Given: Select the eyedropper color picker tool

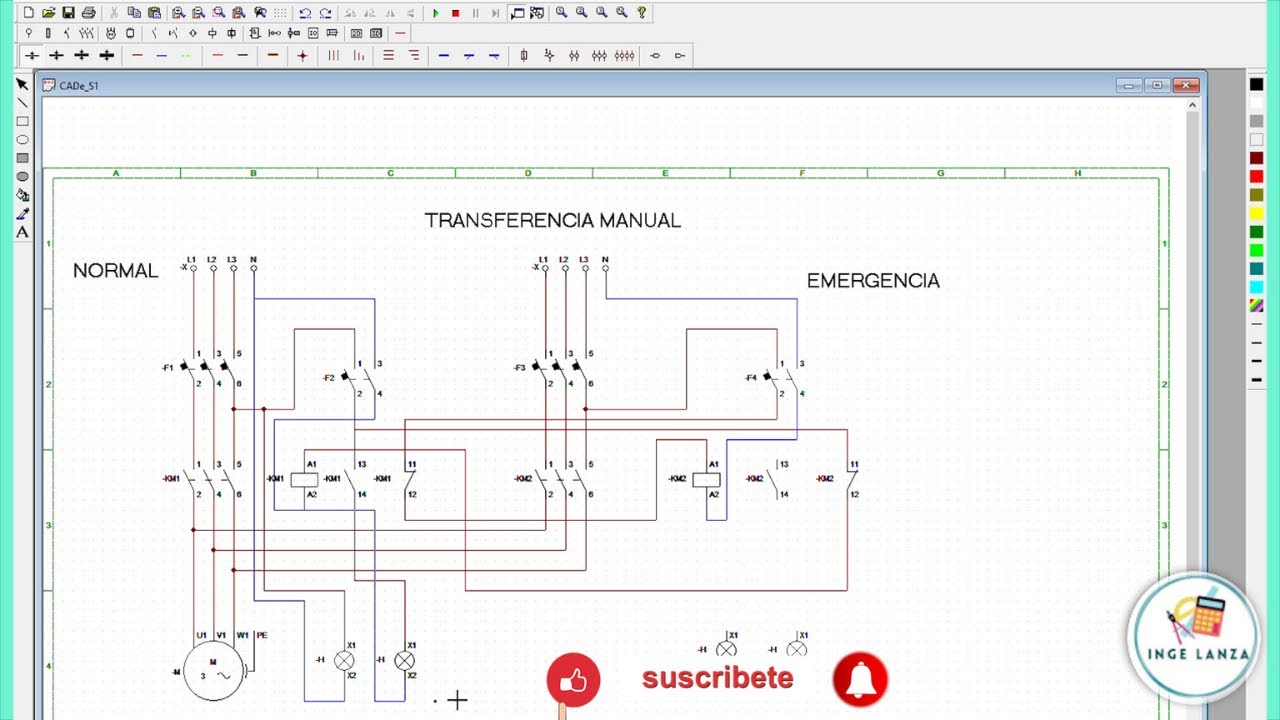Looking at the screenshot, I should 22,213.
